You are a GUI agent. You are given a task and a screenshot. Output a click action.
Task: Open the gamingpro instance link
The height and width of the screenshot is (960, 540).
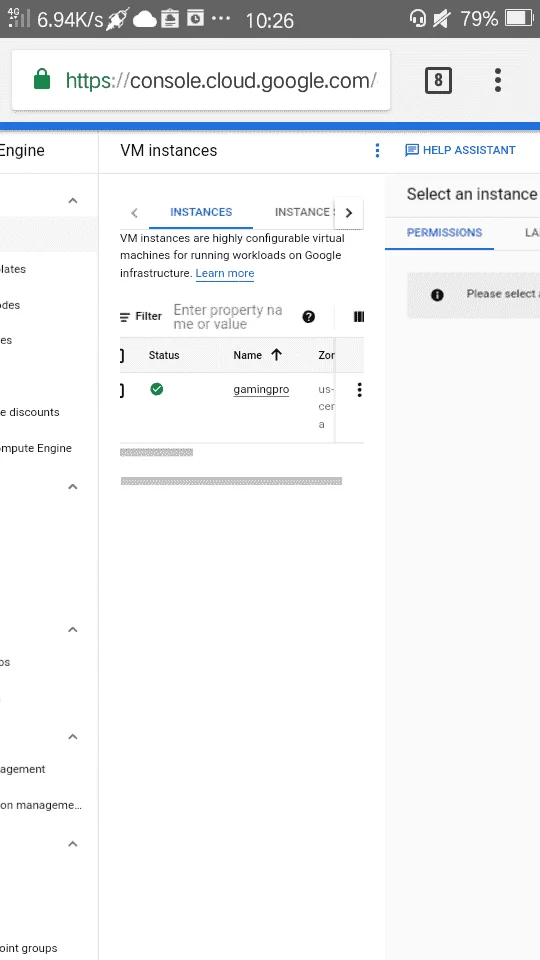261,389
